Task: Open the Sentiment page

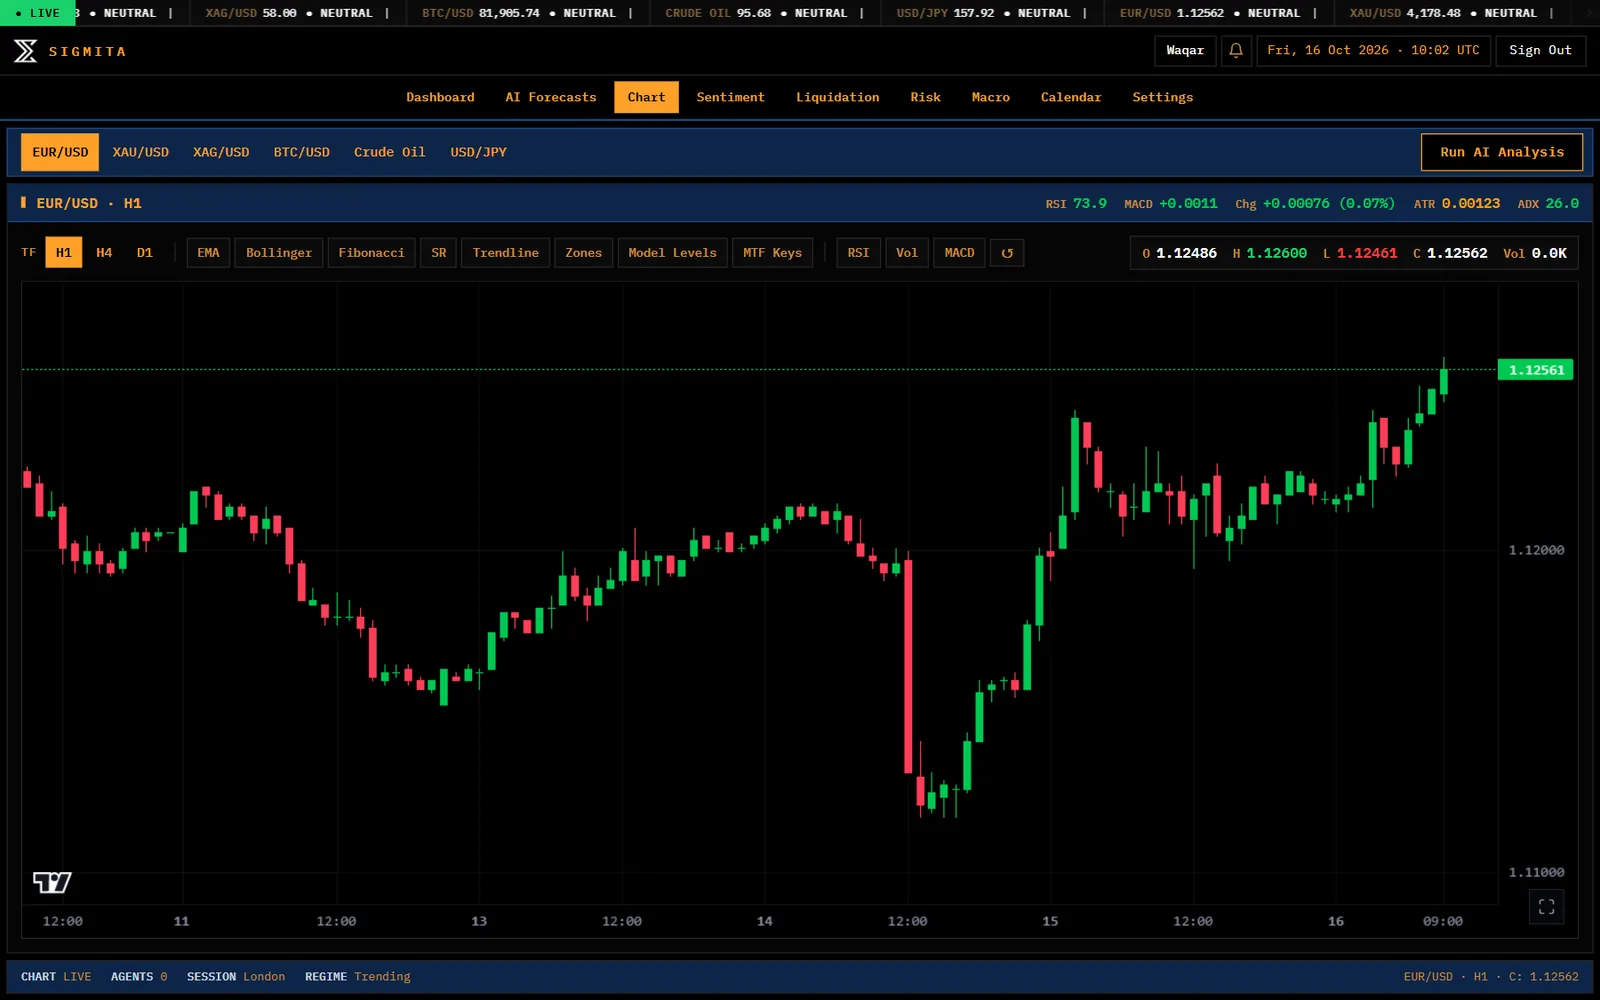Action: 730,97
